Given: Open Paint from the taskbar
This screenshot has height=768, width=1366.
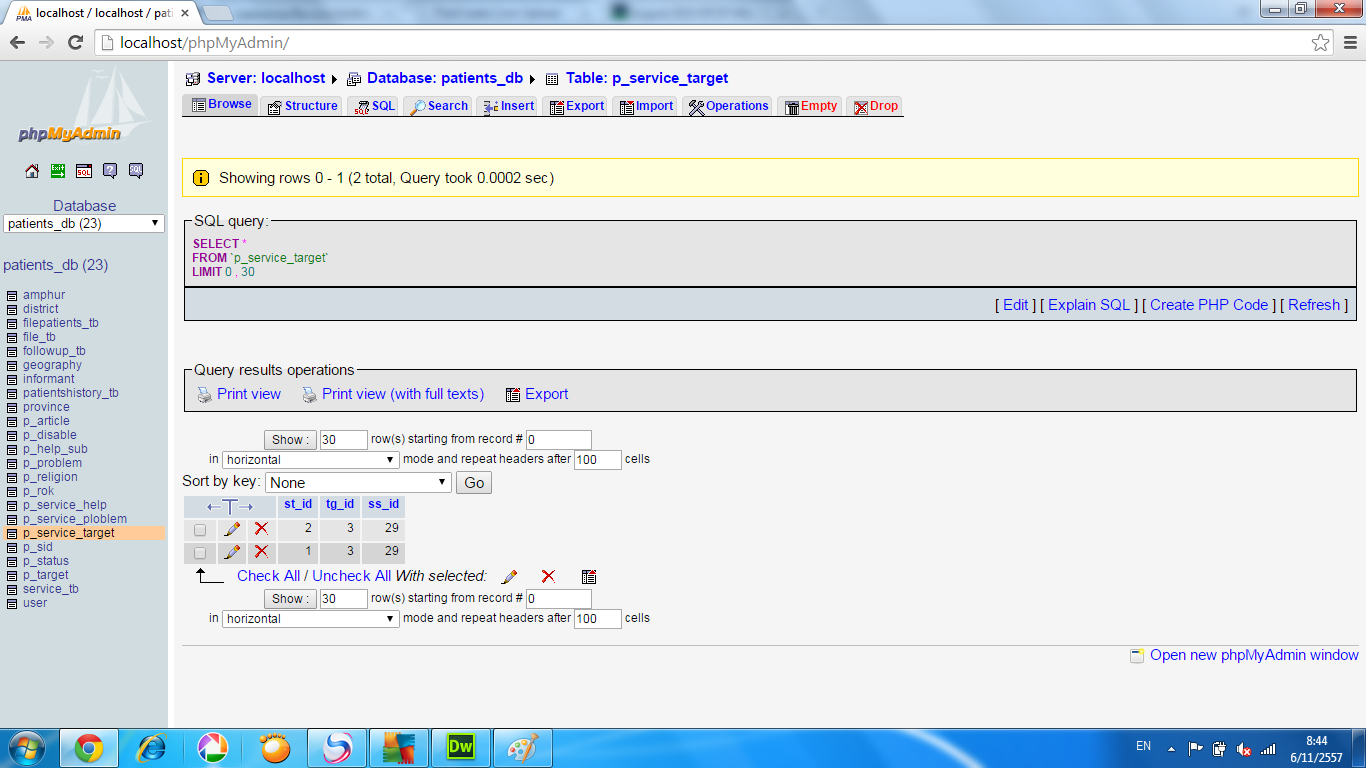Looking at the screenshot, I should click(x=522, y=748).
